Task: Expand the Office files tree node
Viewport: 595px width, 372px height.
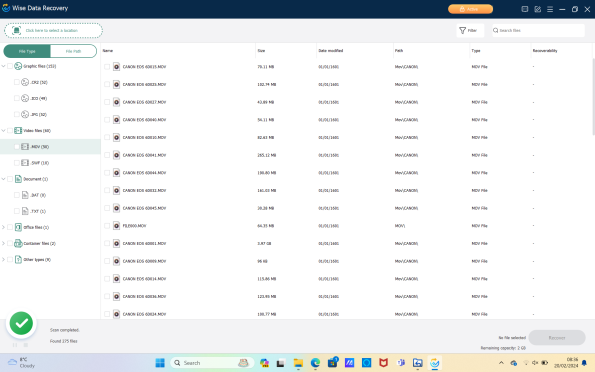Action: click(3, 227)
